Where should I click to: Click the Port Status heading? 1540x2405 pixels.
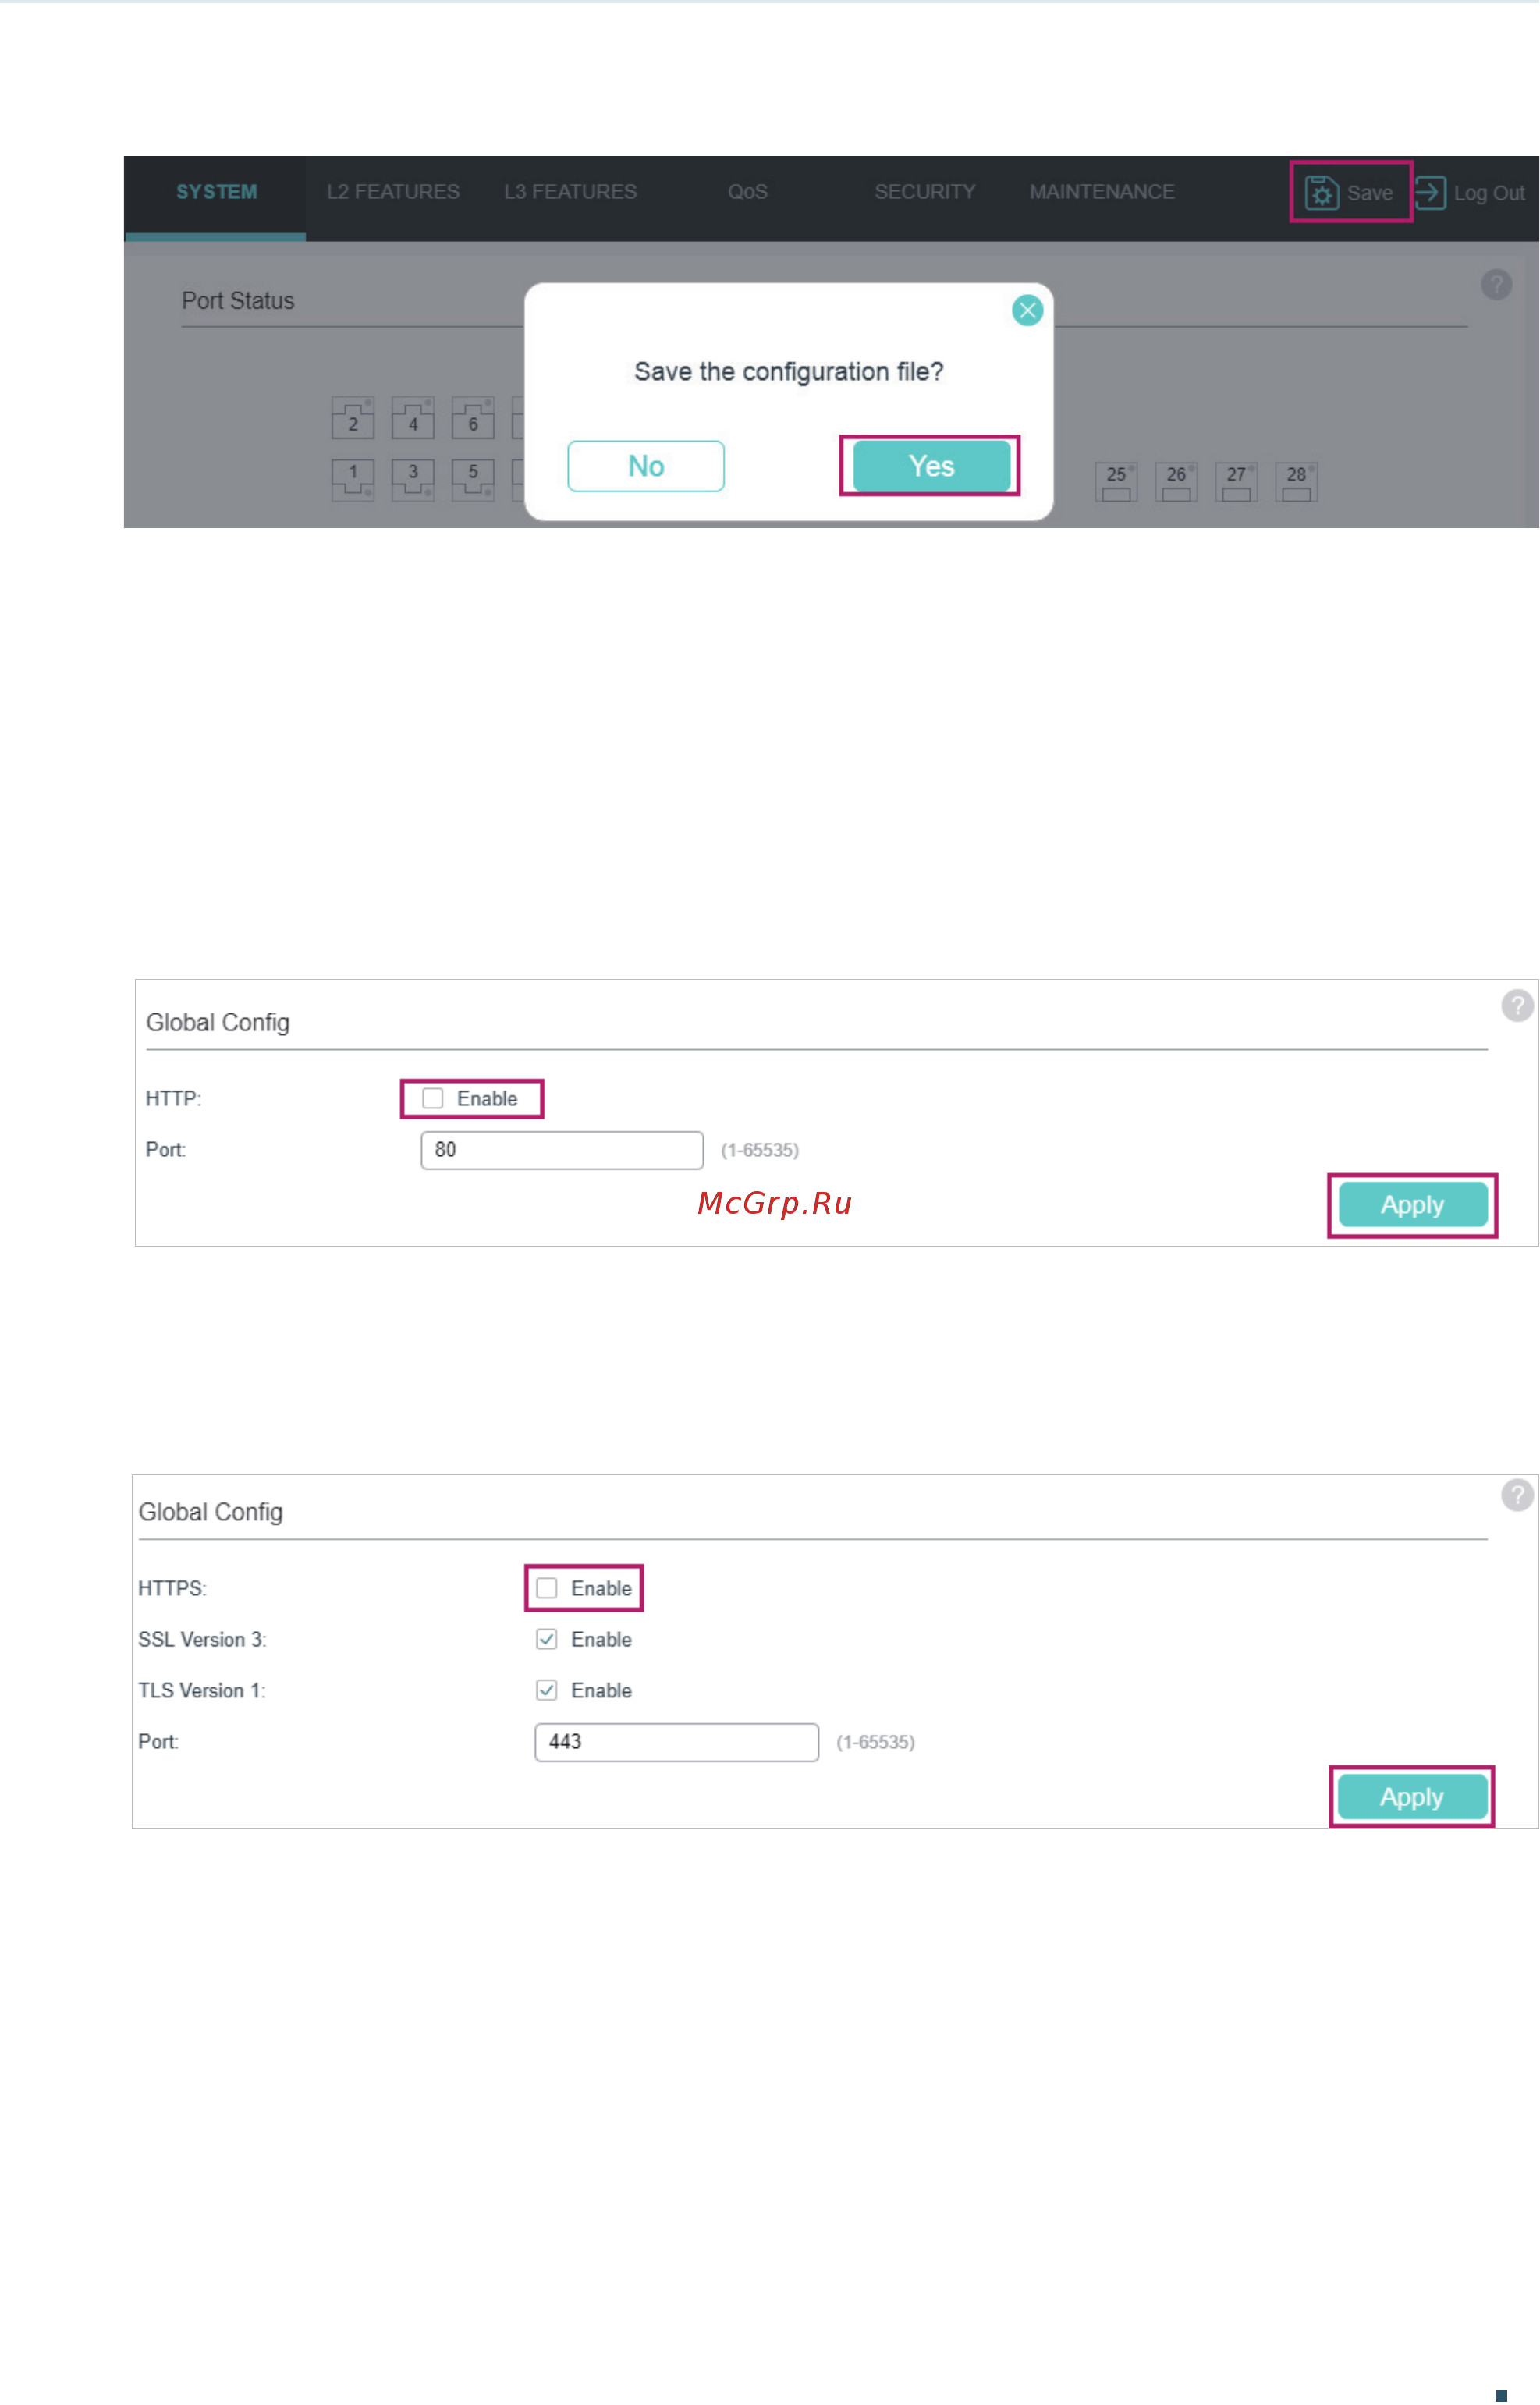coord(238,301)
